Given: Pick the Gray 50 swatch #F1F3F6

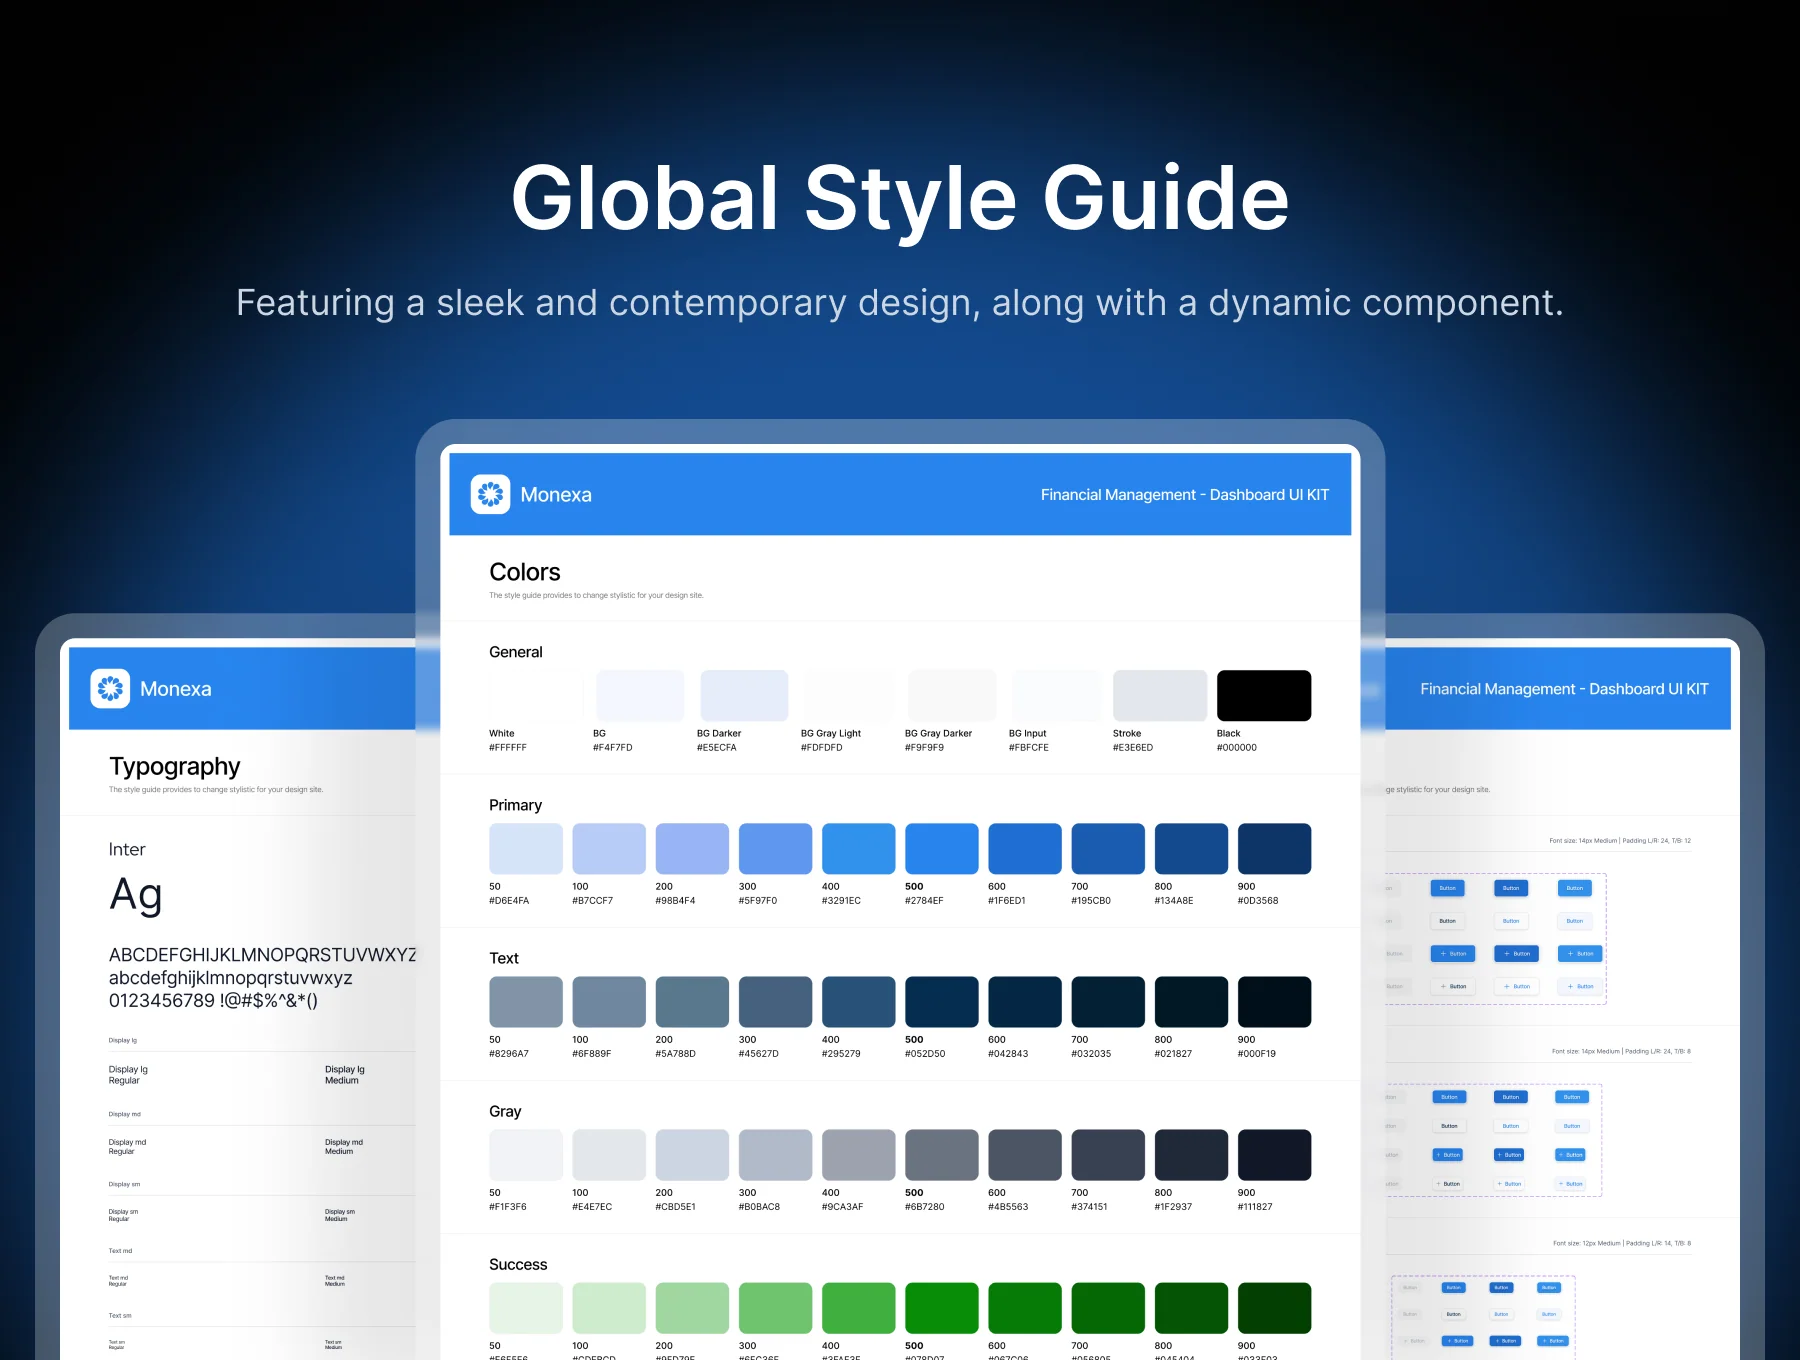Looking at the screenshot, I should tap(526, 1155).
